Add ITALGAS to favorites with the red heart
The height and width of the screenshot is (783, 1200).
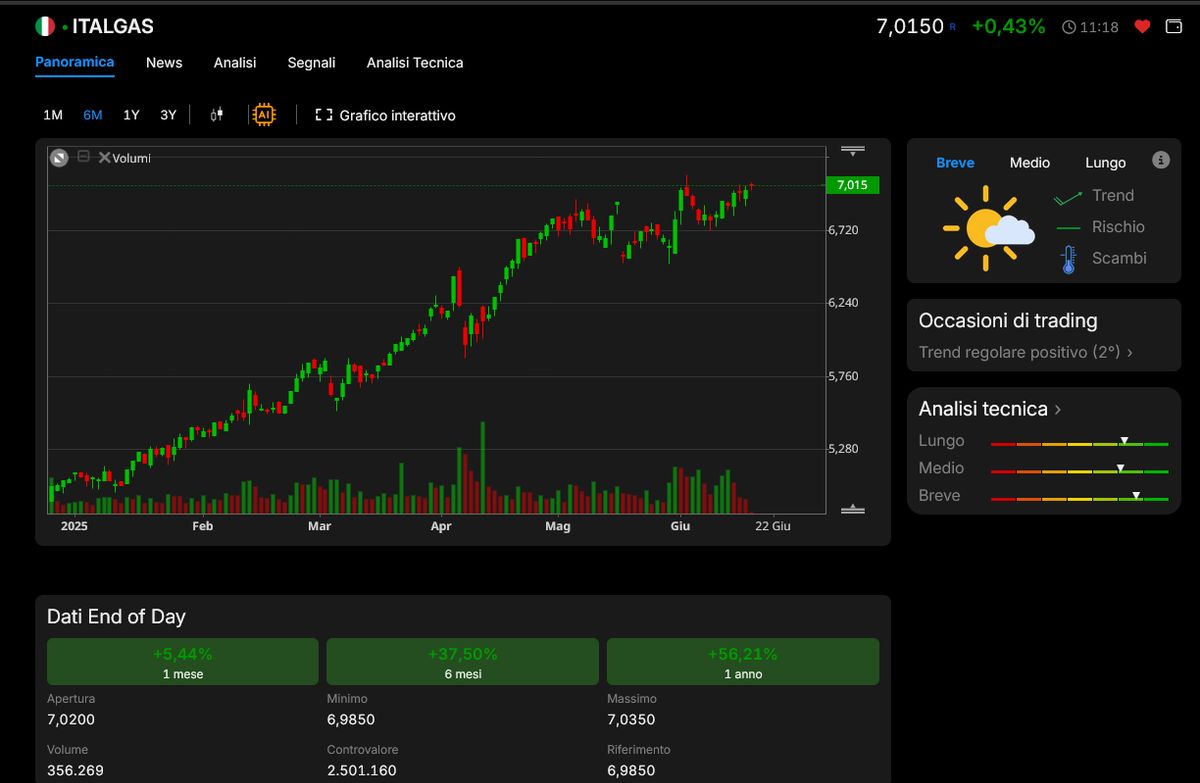pyautogui.click(x=1142, y=27)
